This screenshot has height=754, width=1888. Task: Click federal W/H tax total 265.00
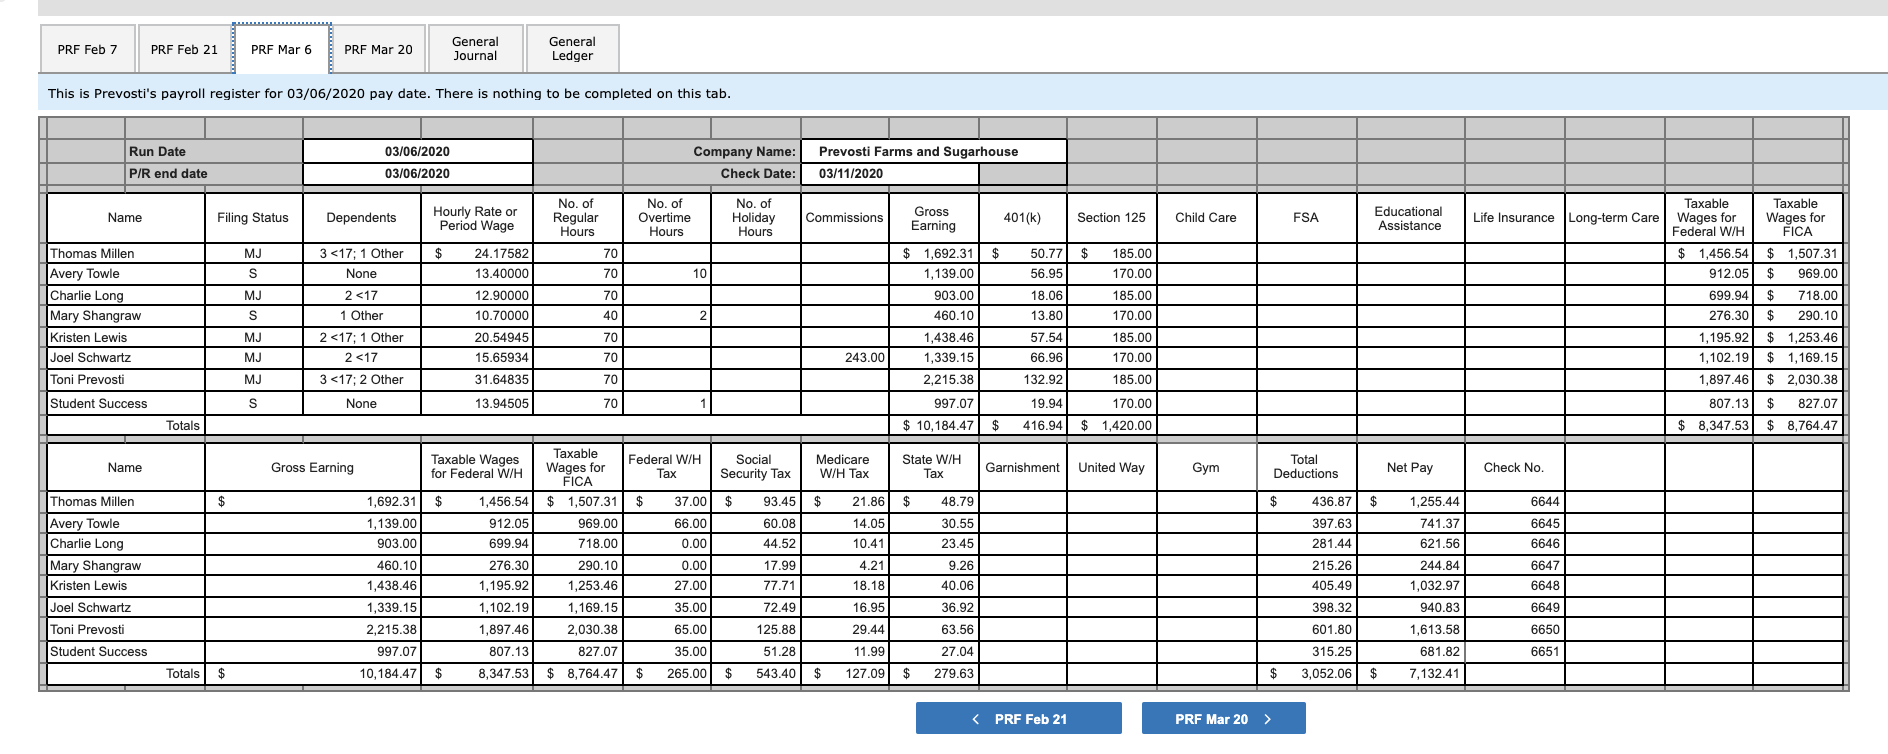pos(666,673)
